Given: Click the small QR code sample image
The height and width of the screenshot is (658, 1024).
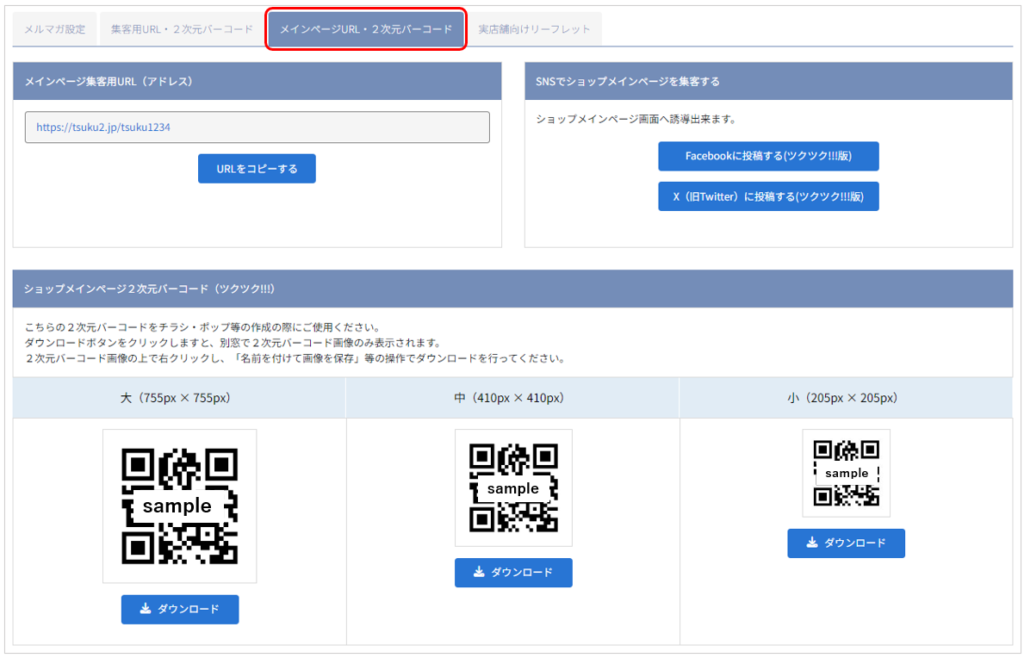Looking at the screenshot, I should pyautogui.click(x=846, y=473).
